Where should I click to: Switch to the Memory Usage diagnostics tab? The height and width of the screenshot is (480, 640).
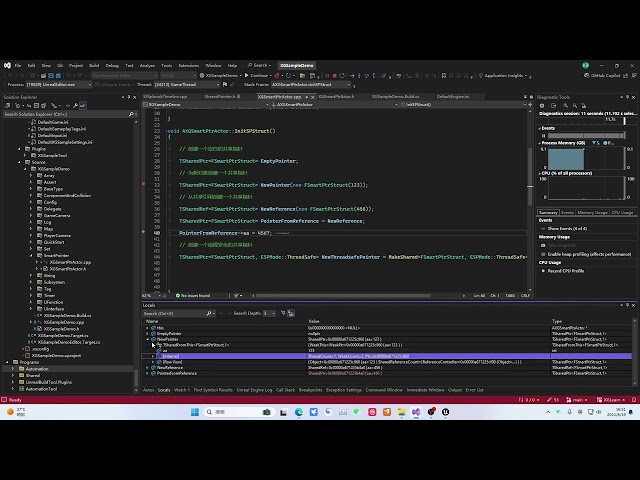(592, 213)
